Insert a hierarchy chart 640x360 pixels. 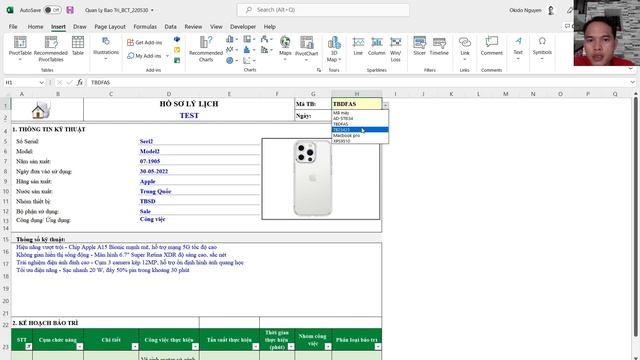[x=249, y=39]
